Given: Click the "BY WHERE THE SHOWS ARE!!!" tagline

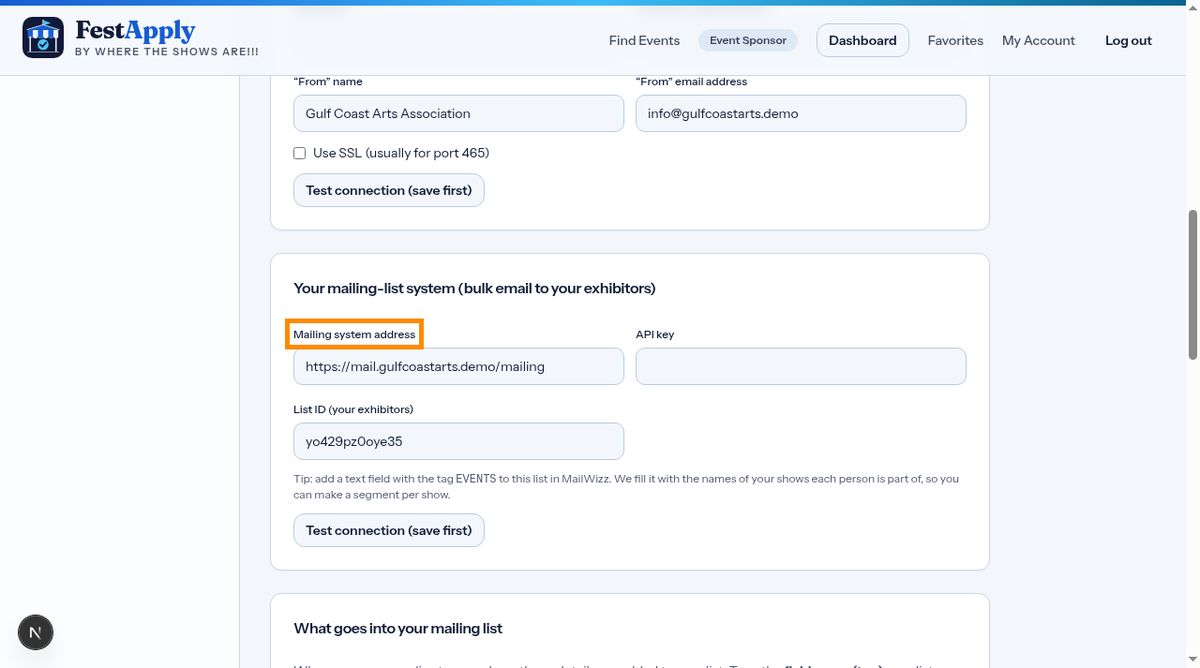Looking at the screenshot, I should point(167,51).
